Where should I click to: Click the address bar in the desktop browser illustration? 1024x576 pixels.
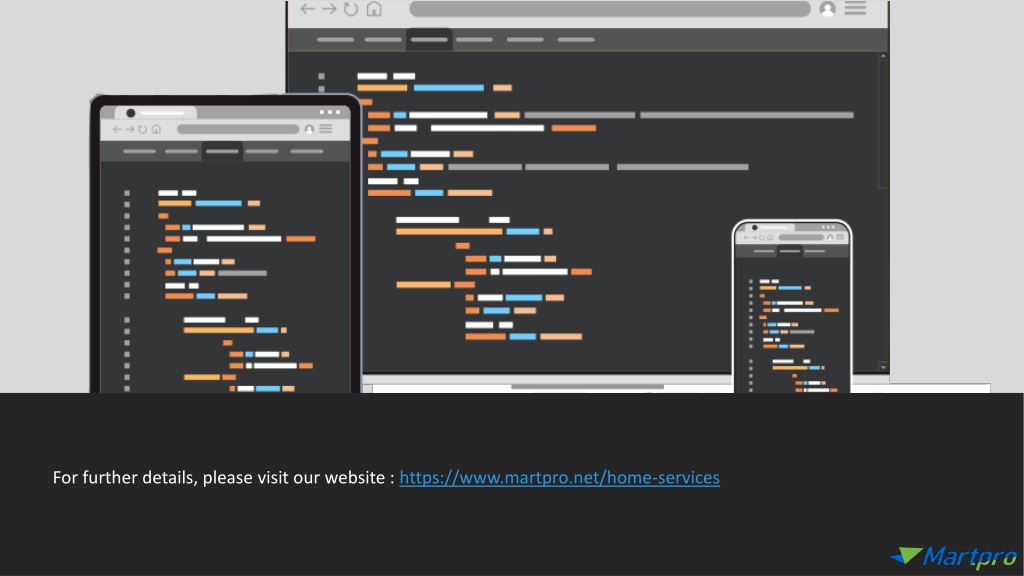click(609, 8)
